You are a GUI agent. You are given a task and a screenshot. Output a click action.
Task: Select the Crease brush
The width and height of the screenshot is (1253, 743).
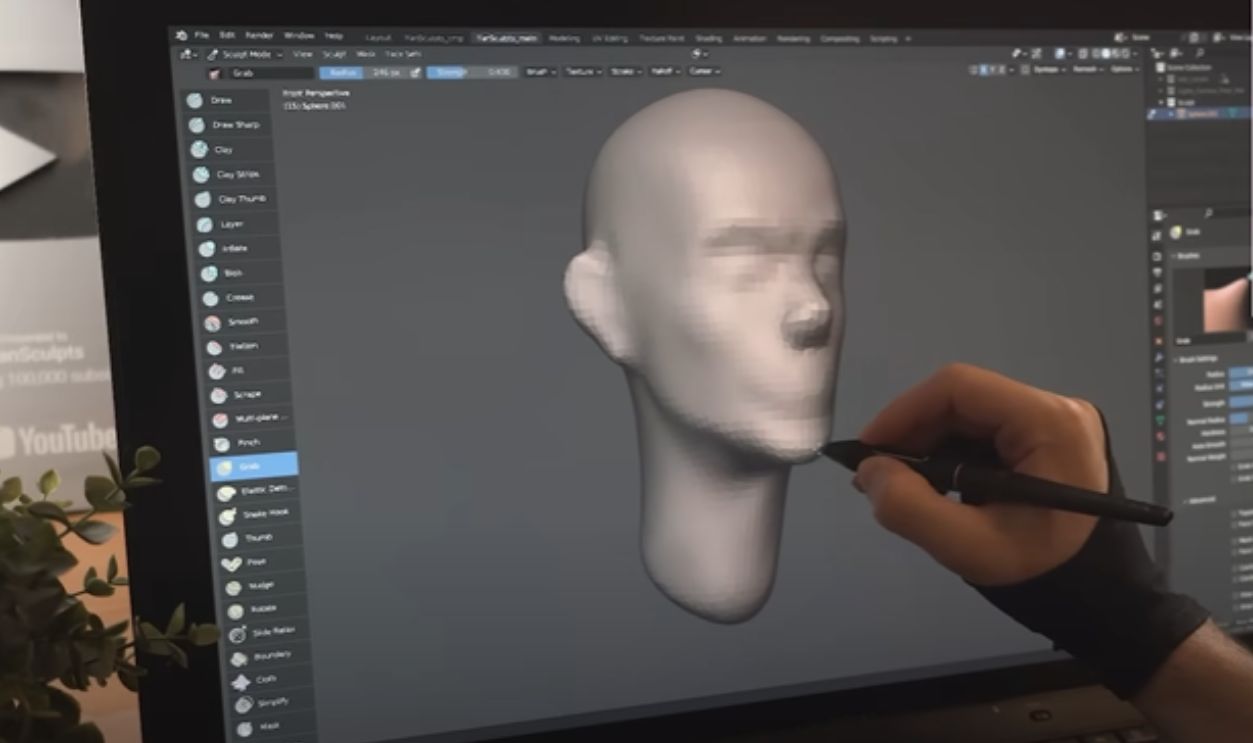[232, 297]
